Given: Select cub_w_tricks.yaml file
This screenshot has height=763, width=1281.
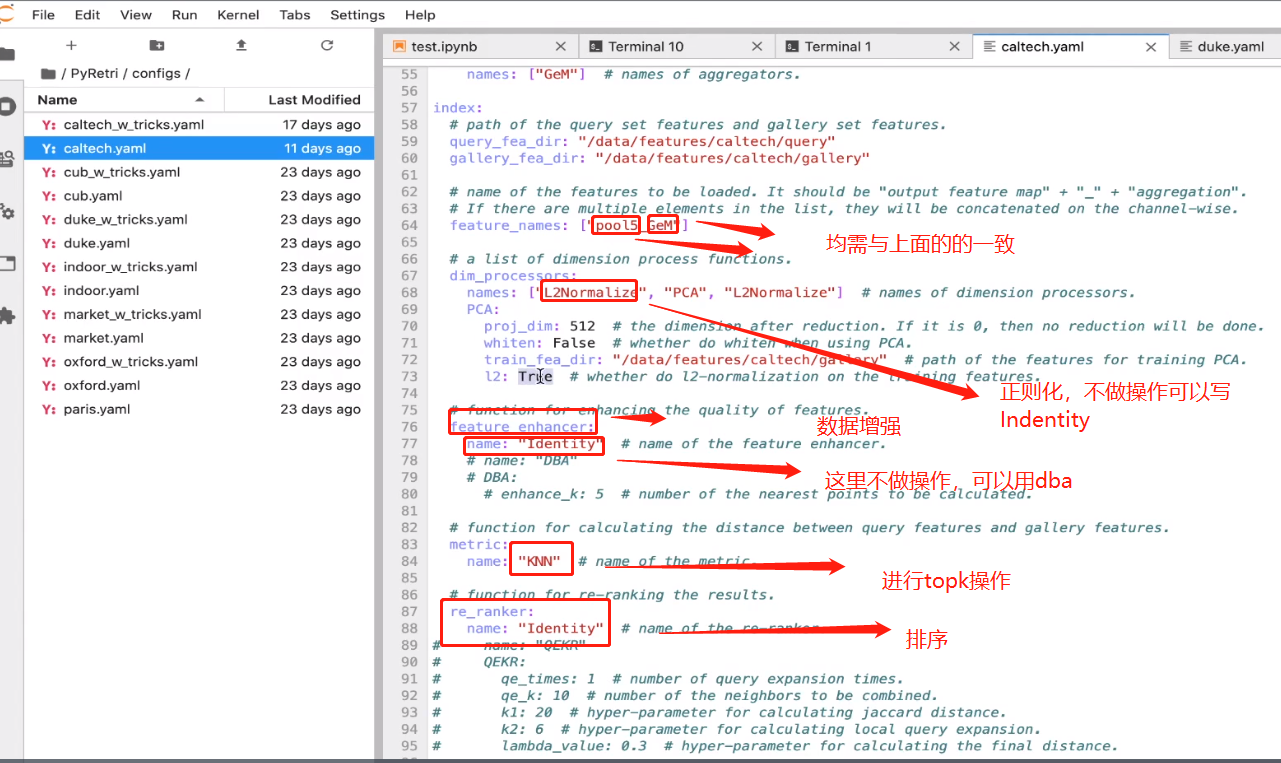Looking at the screenshot, I should [x=200, y=172].
